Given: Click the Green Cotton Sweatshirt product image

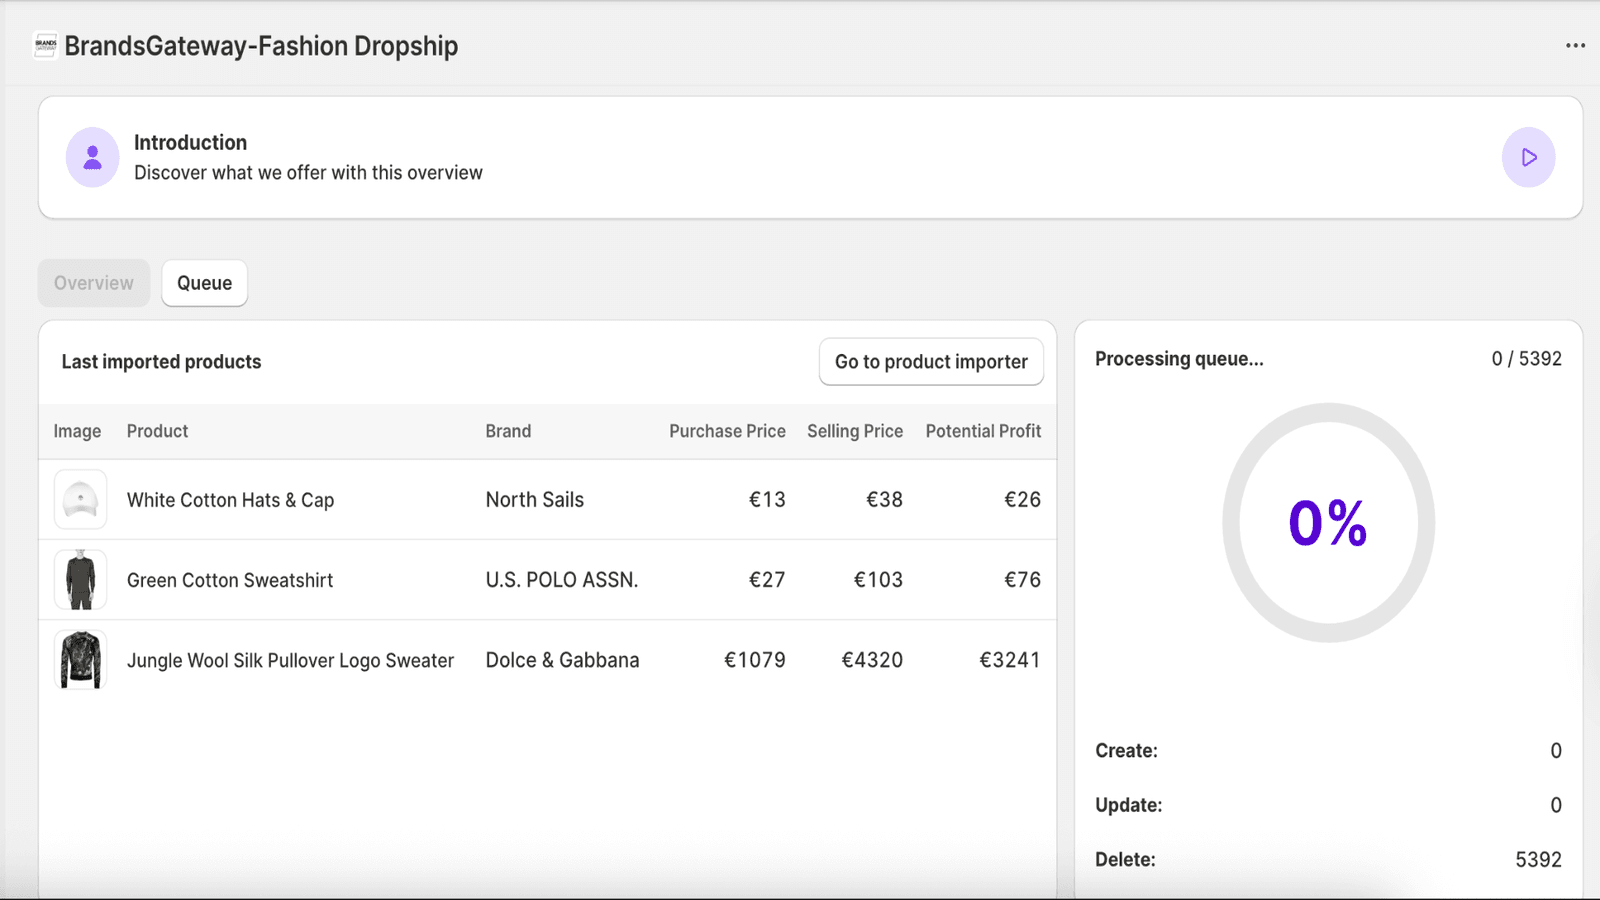Looking at the screenshot, I should (x=80, y=579).
